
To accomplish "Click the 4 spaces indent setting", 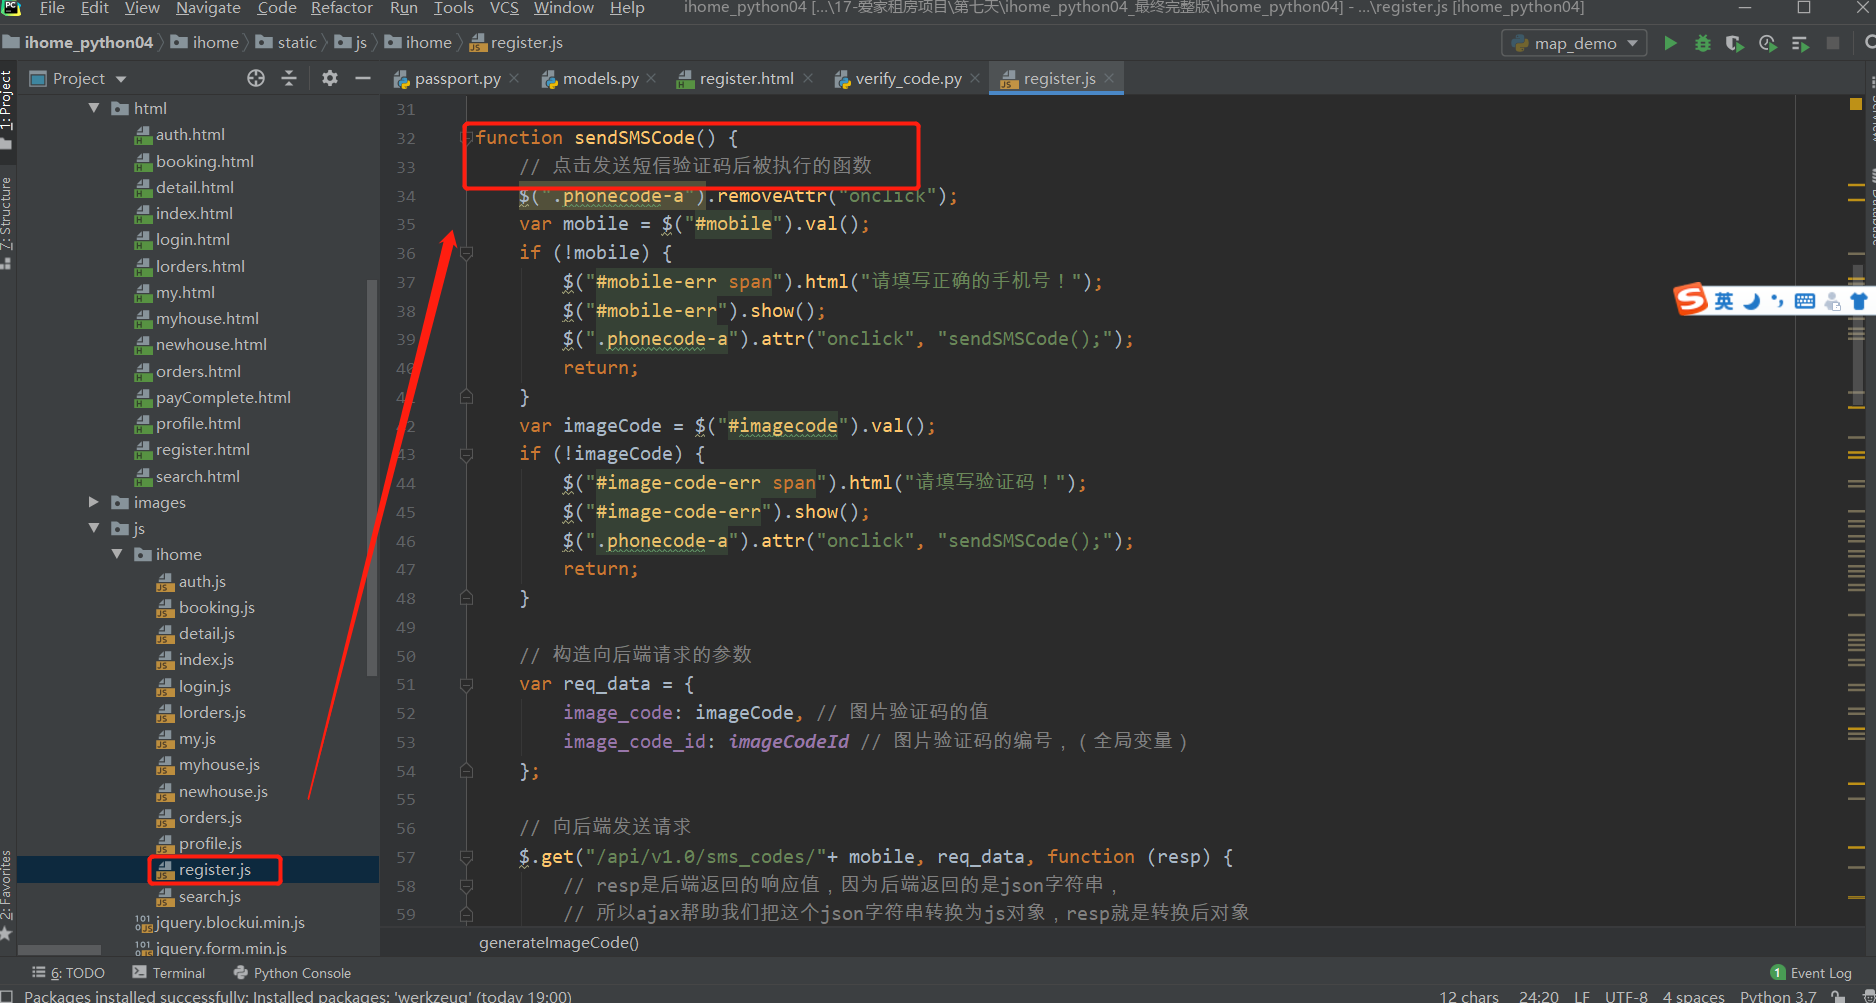I will pos(1693,996).
